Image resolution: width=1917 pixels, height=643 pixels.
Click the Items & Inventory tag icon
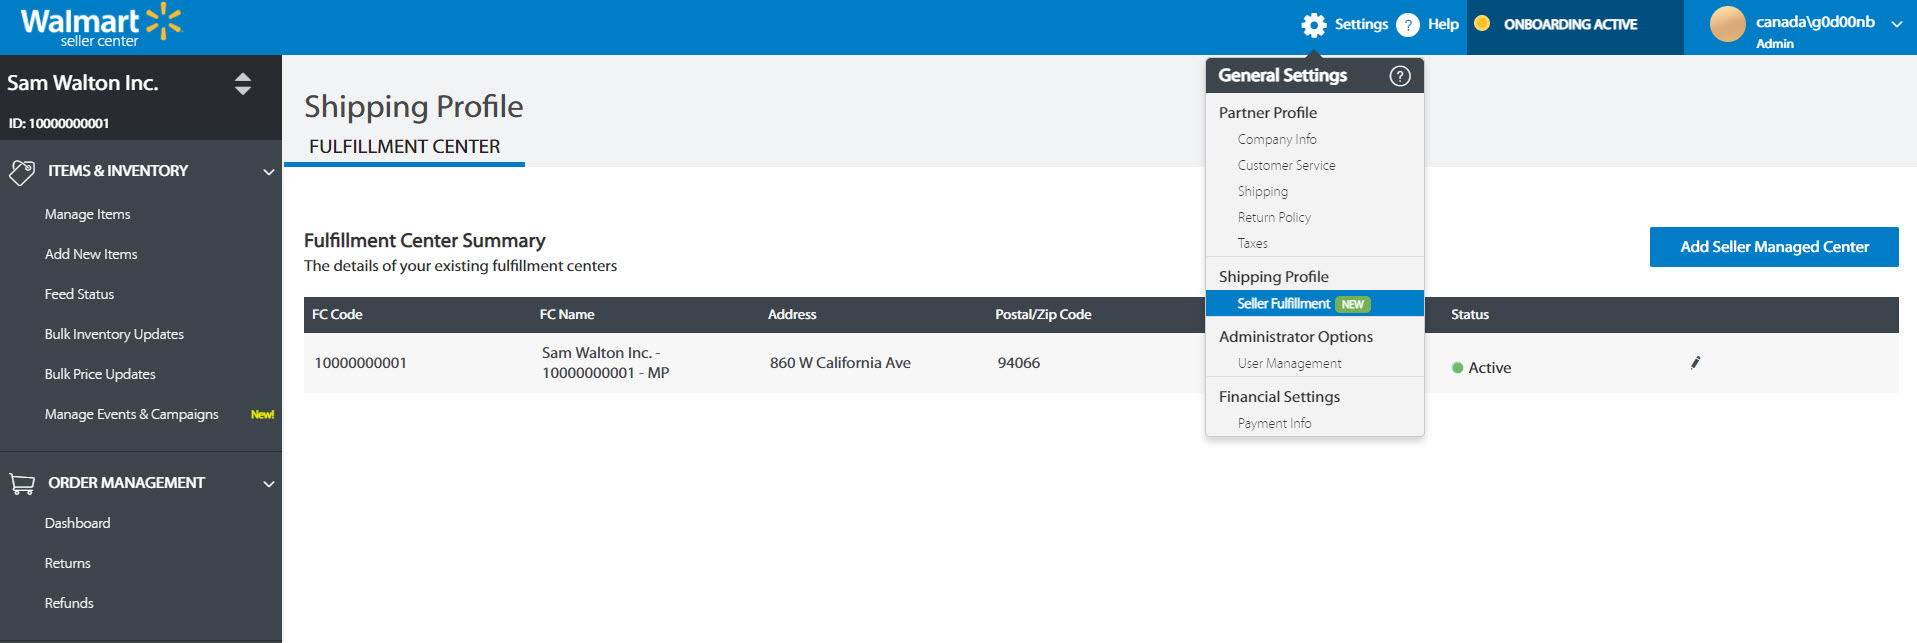click(x=22, y=172)
